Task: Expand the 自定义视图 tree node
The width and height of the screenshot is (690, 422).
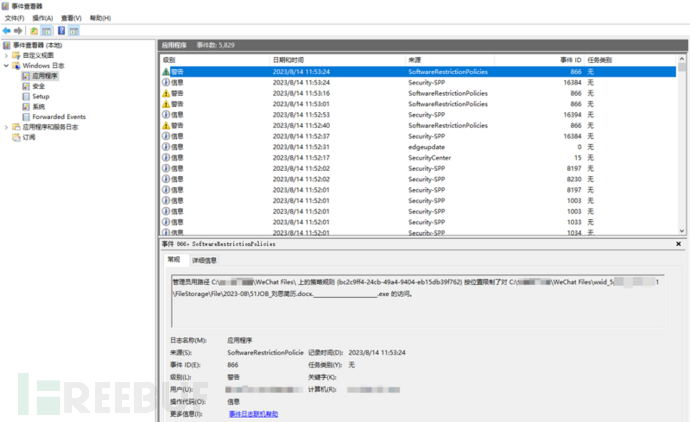Action: (x=6, y=55)
